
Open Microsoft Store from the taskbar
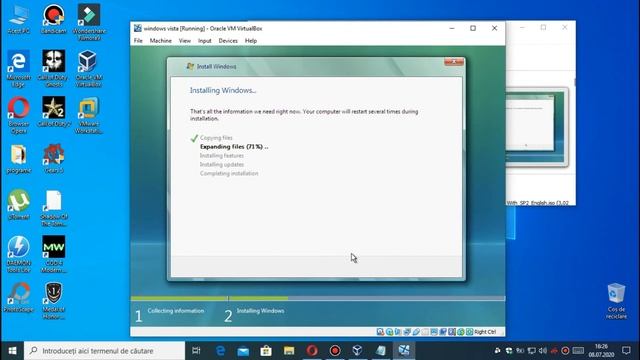pyautogui.click(x=266, y=351)
